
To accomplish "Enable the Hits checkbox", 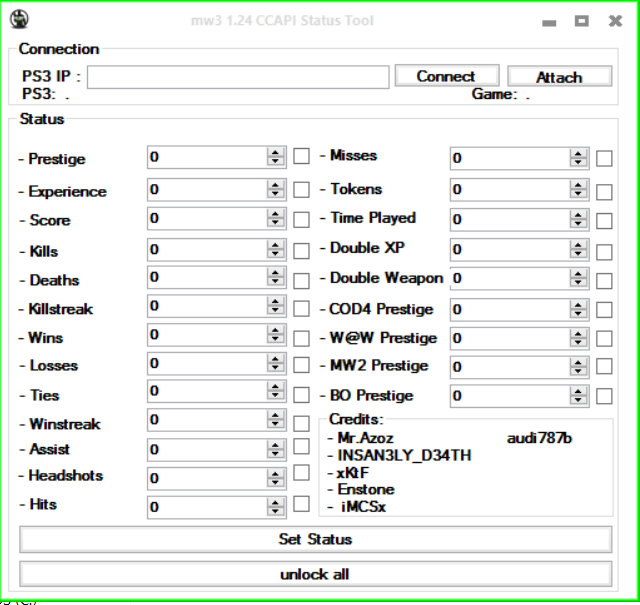I will [x=301, y=504].
